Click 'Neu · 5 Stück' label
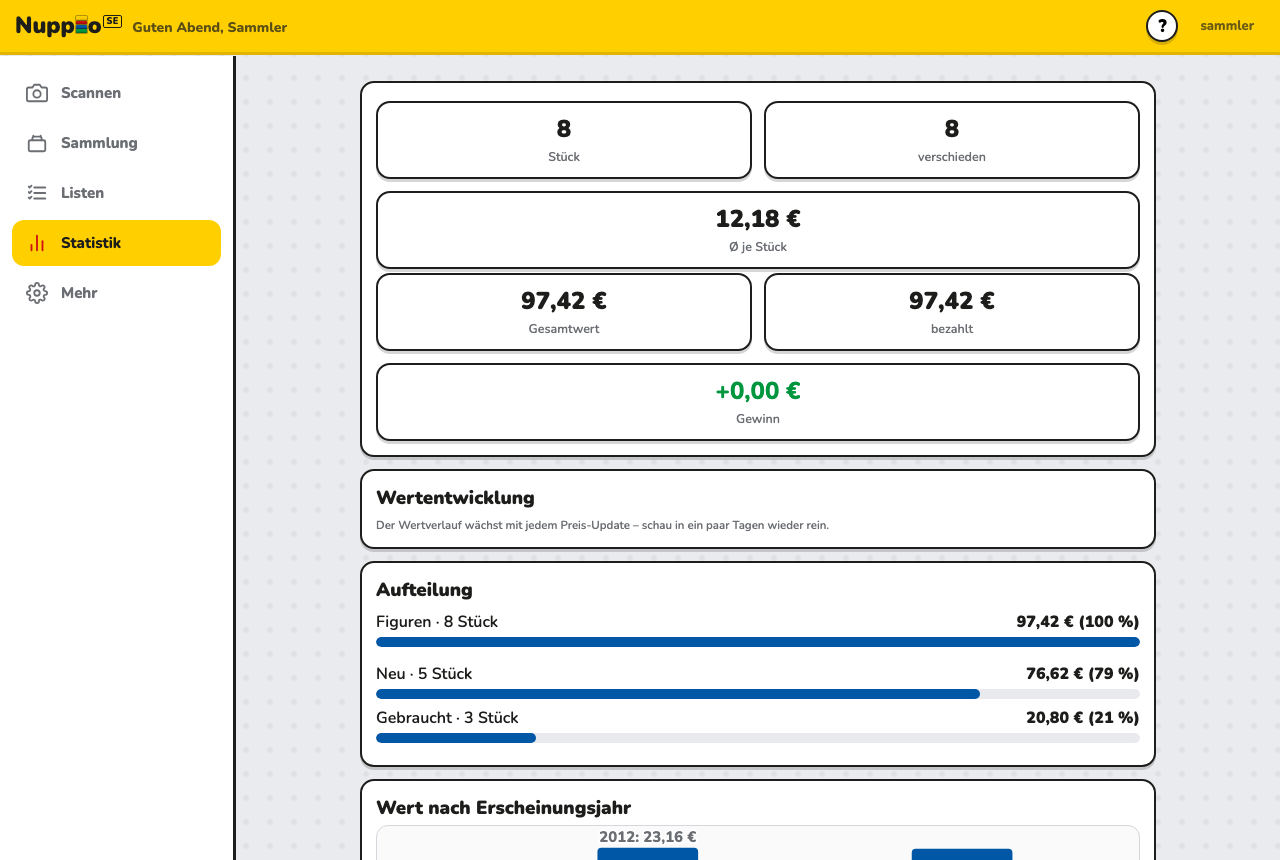This screenshot has width=1280, height=860. click(x=424, y=674)
